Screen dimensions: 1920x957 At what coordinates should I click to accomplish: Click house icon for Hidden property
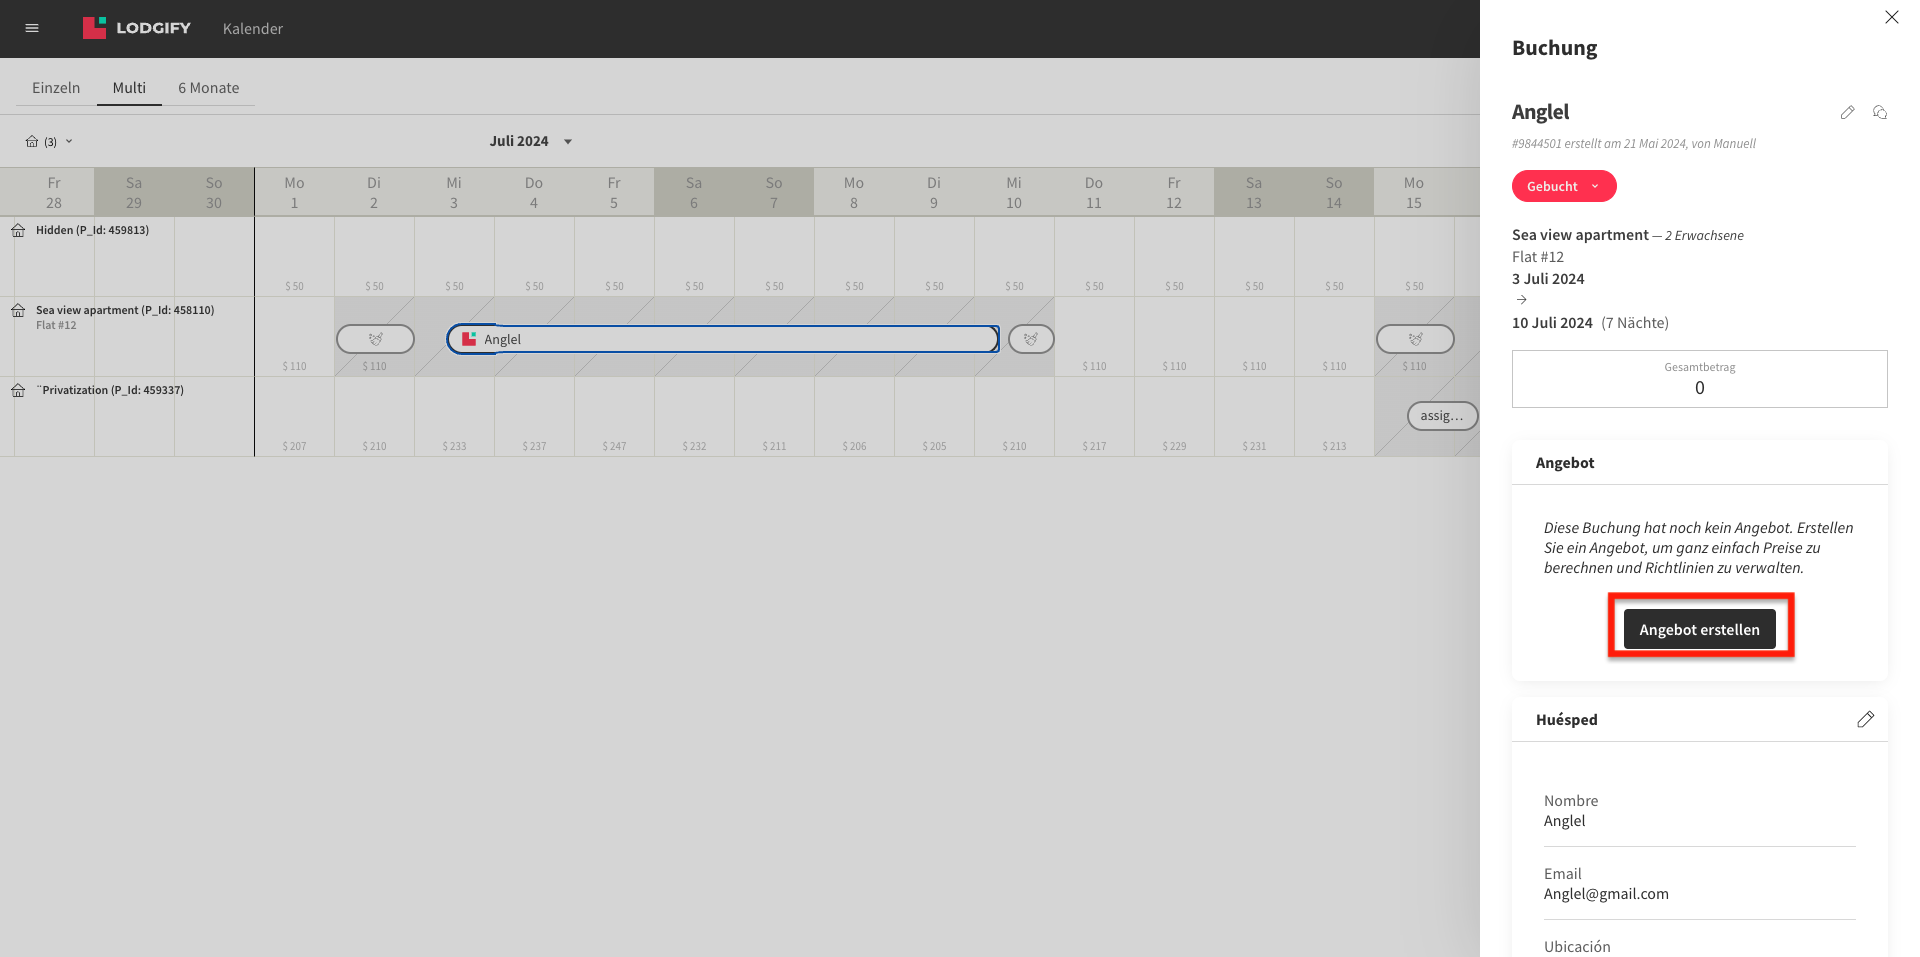pos(18,230)
